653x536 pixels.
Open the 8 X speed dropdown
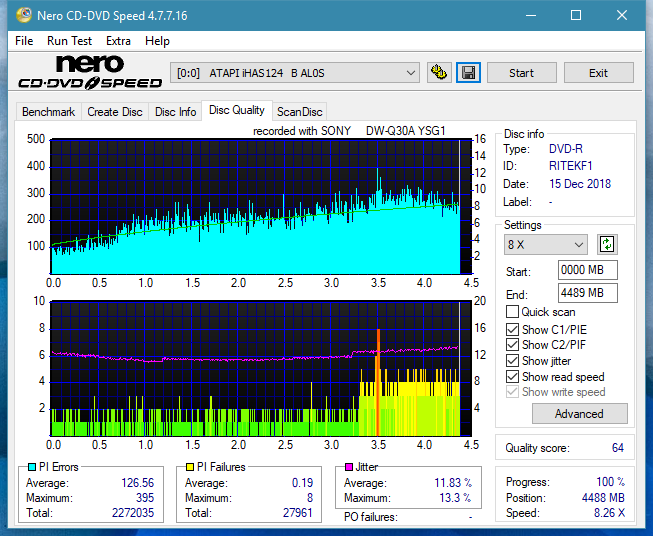pos(546,244)
